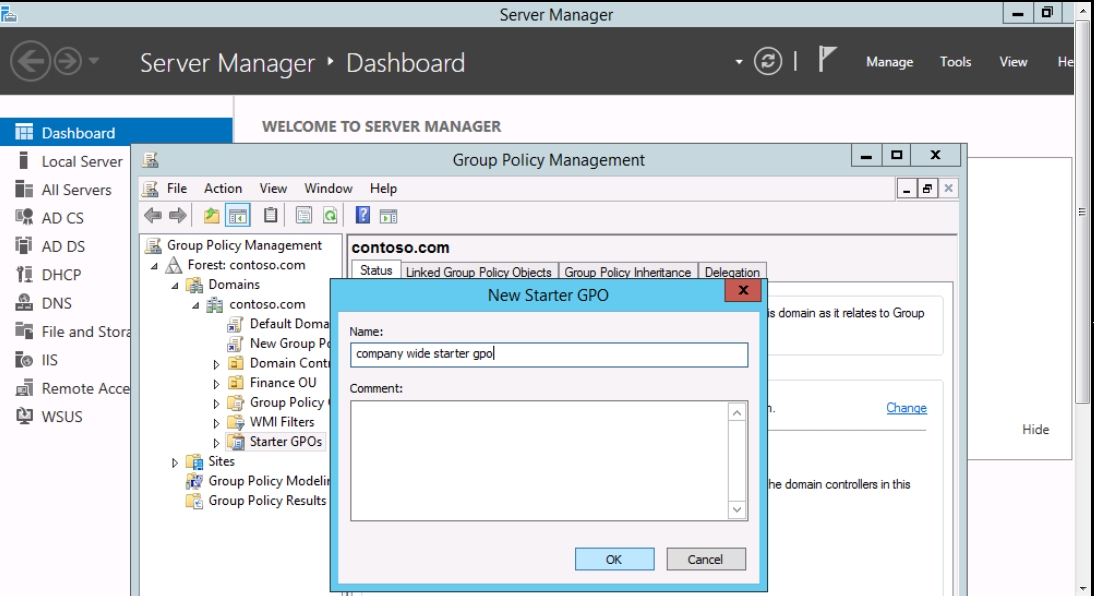The height and width of the screenshot is (596, 1094).
Task: Open the Help menu in Group Policy Management
Action: pyautogui.click(x=383, y=188)
